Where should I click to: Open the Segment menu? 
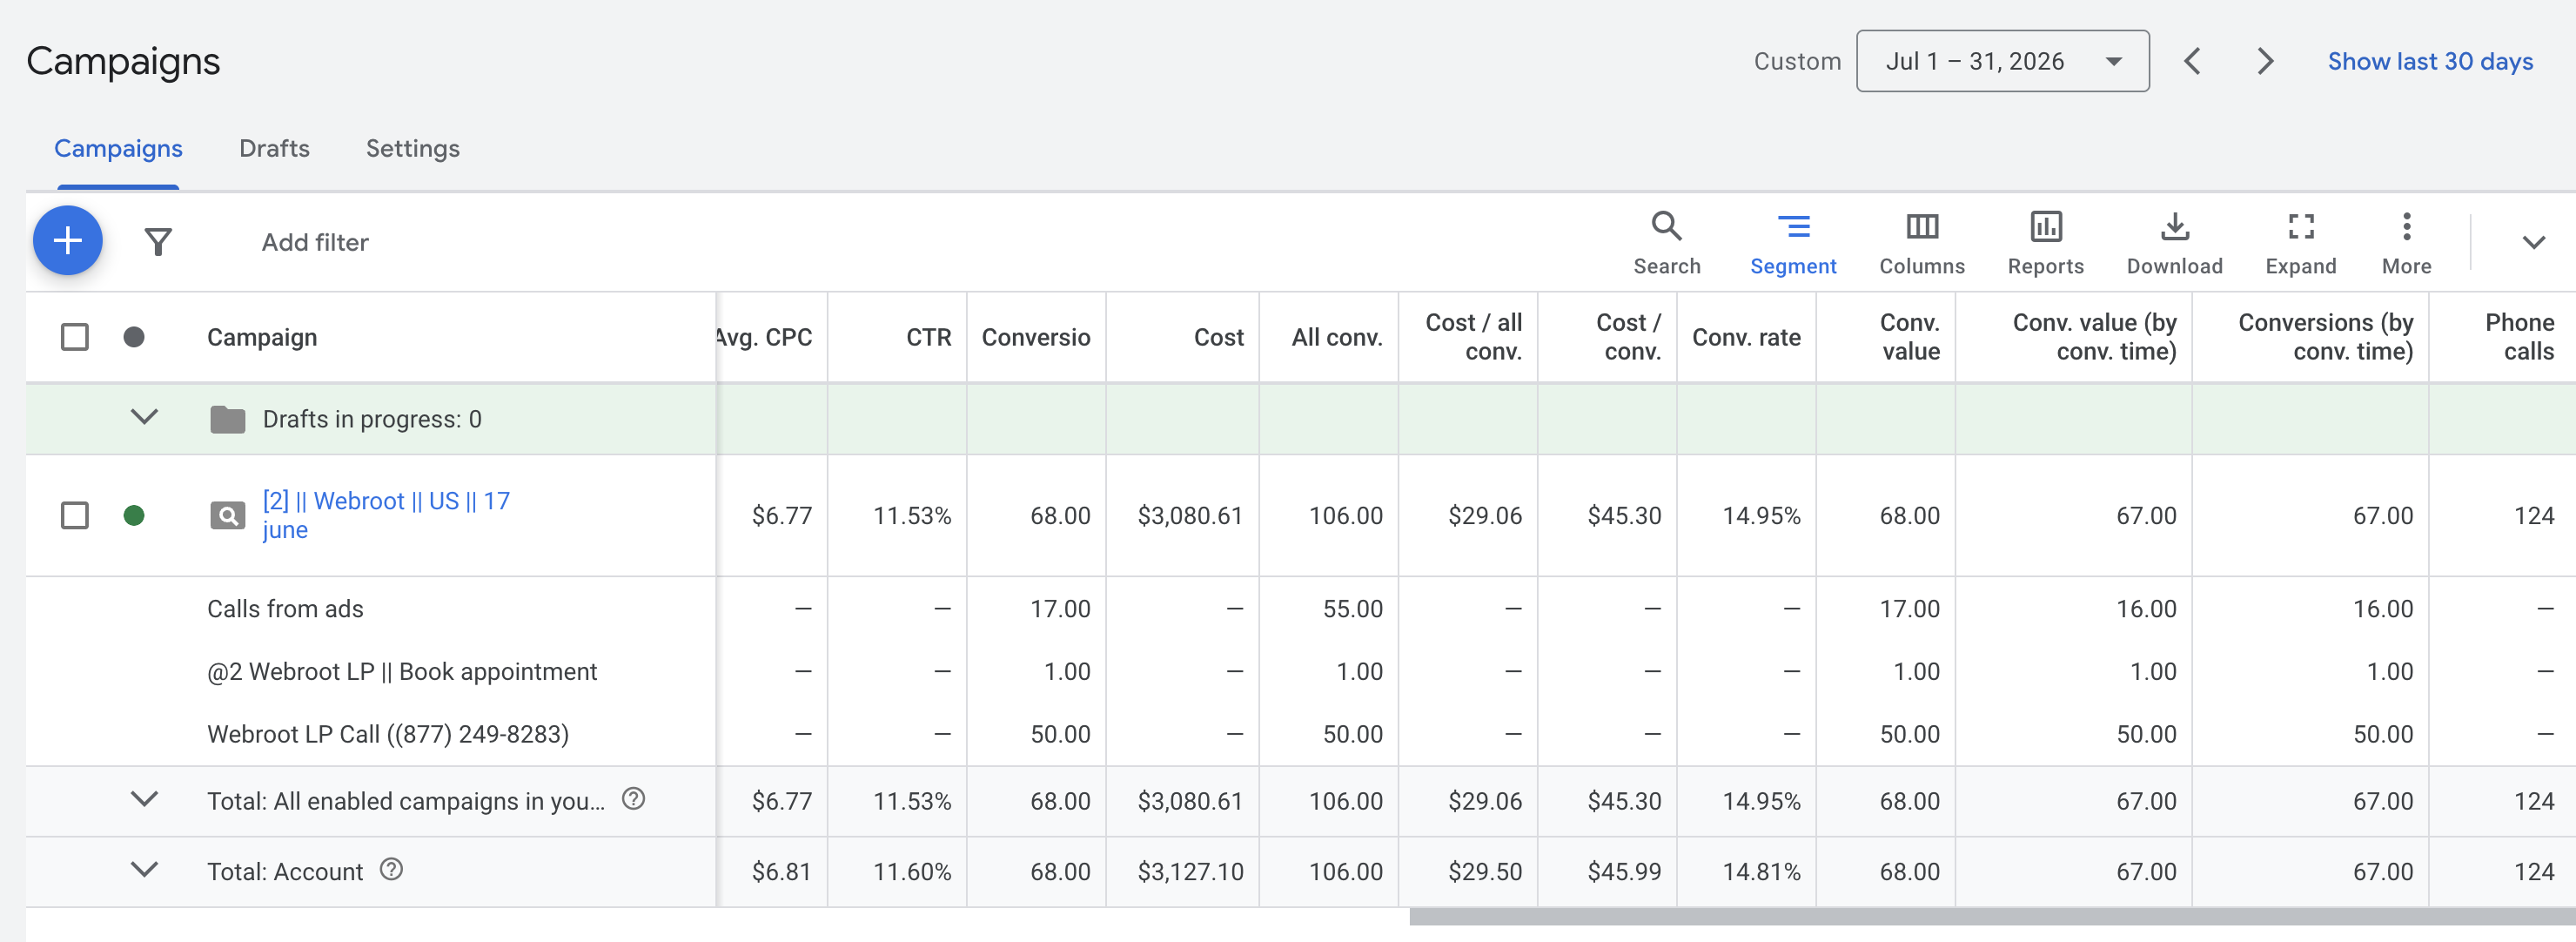click(x=1793, y=243)
